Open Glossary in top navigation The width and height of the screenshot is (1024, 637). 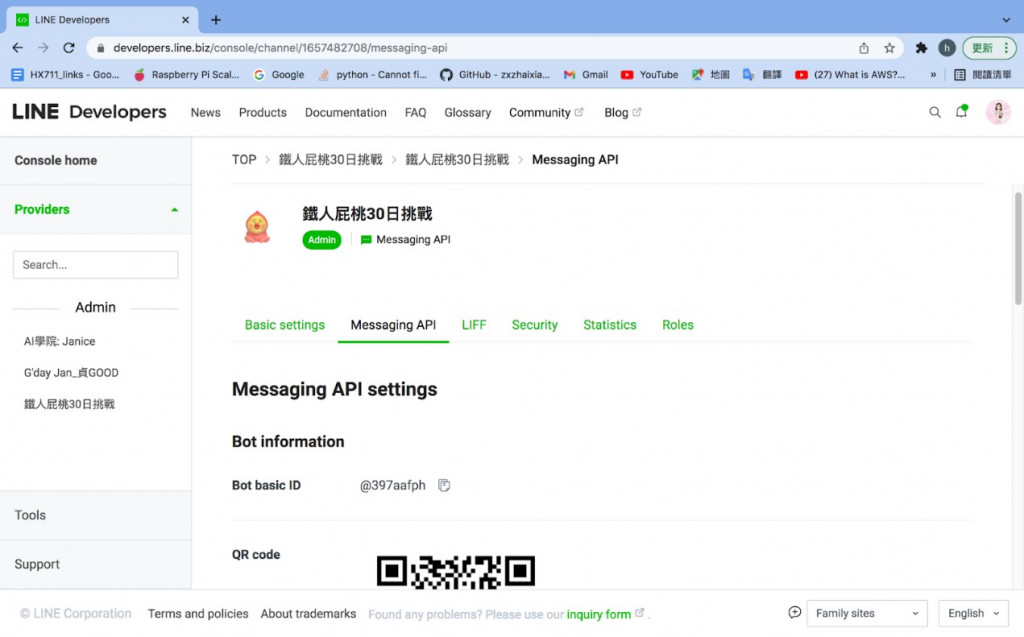468,112
